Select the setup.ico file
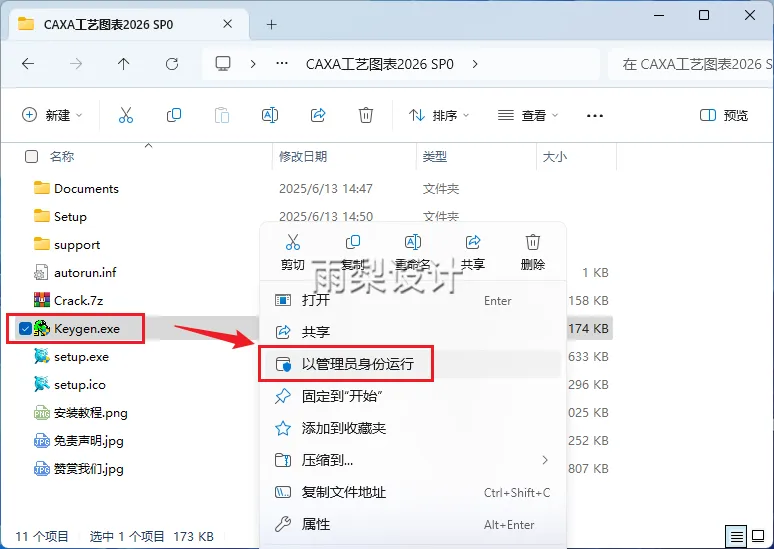774x549 pixels. (x=80, y=385)
